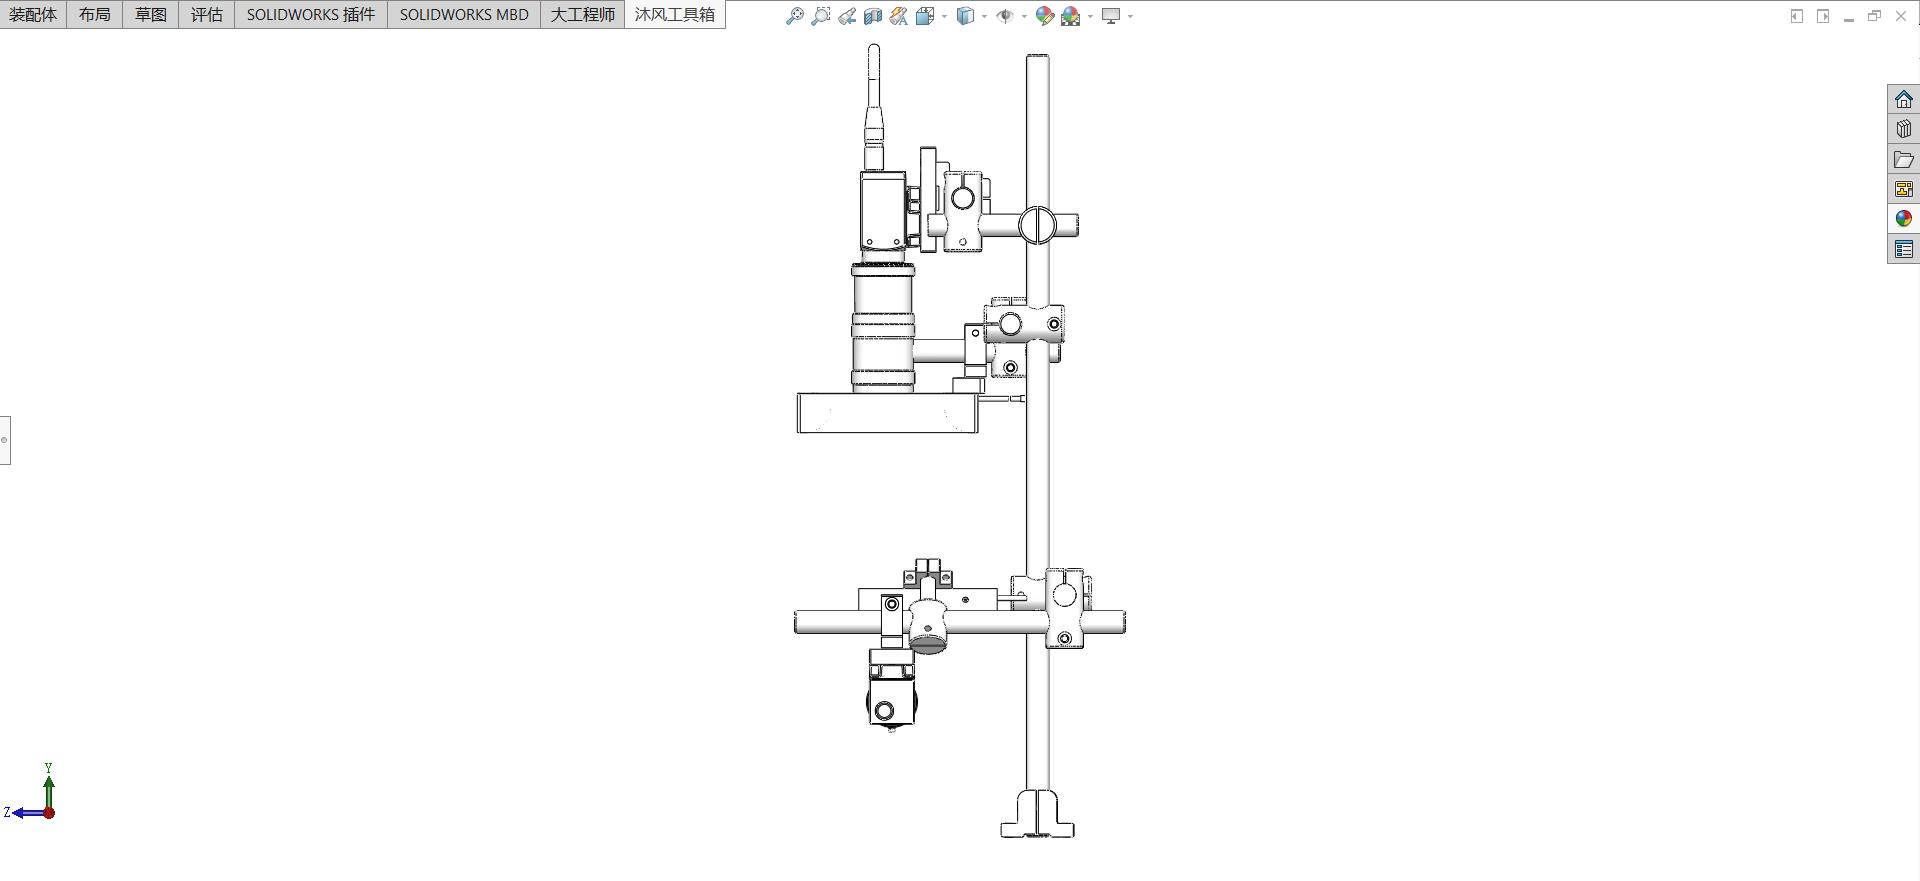Open the SOLIDWORKS MBD tab
The image size is (1920, 881).
(x=464, y=14)
